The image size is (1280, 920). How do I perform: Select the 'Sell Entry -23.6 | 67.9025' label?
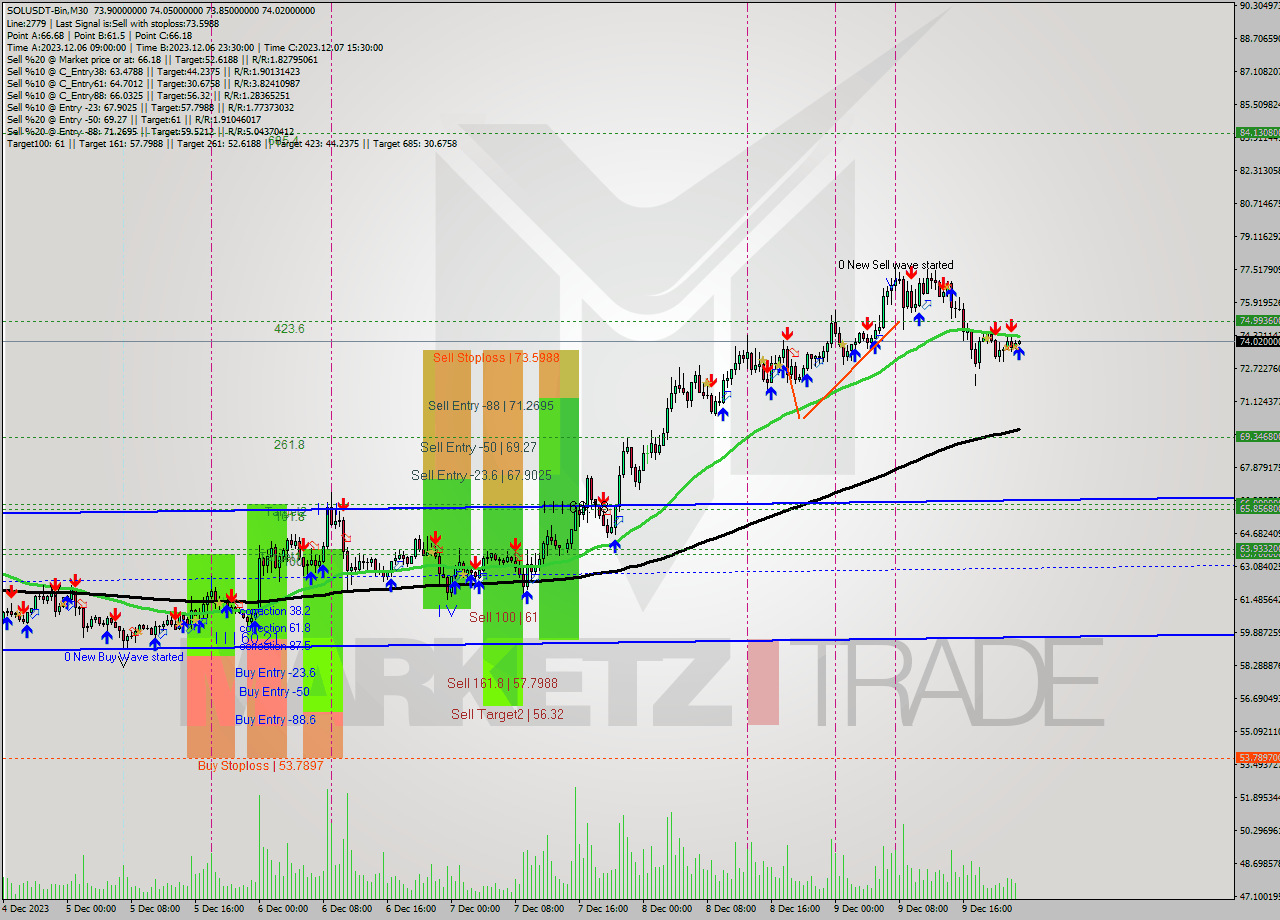coord(484,475)
